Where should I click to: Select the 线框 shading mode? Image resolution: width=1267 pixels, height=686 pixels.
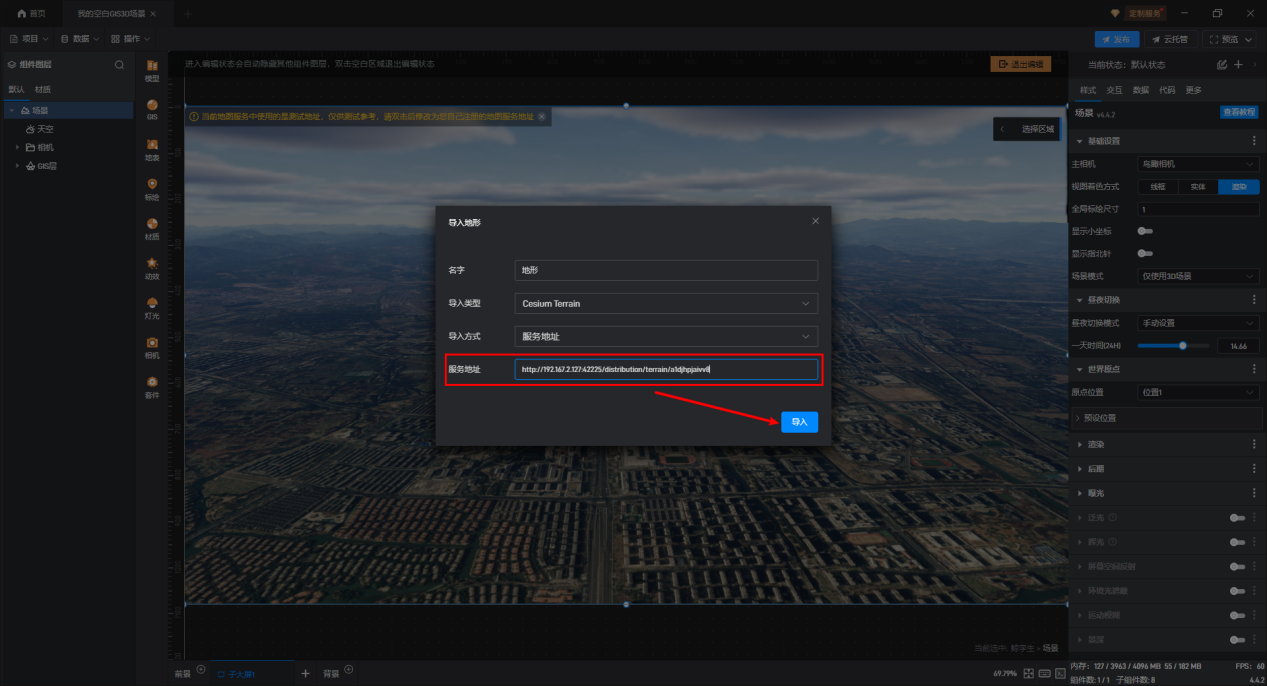click(x=1158, y=186)
